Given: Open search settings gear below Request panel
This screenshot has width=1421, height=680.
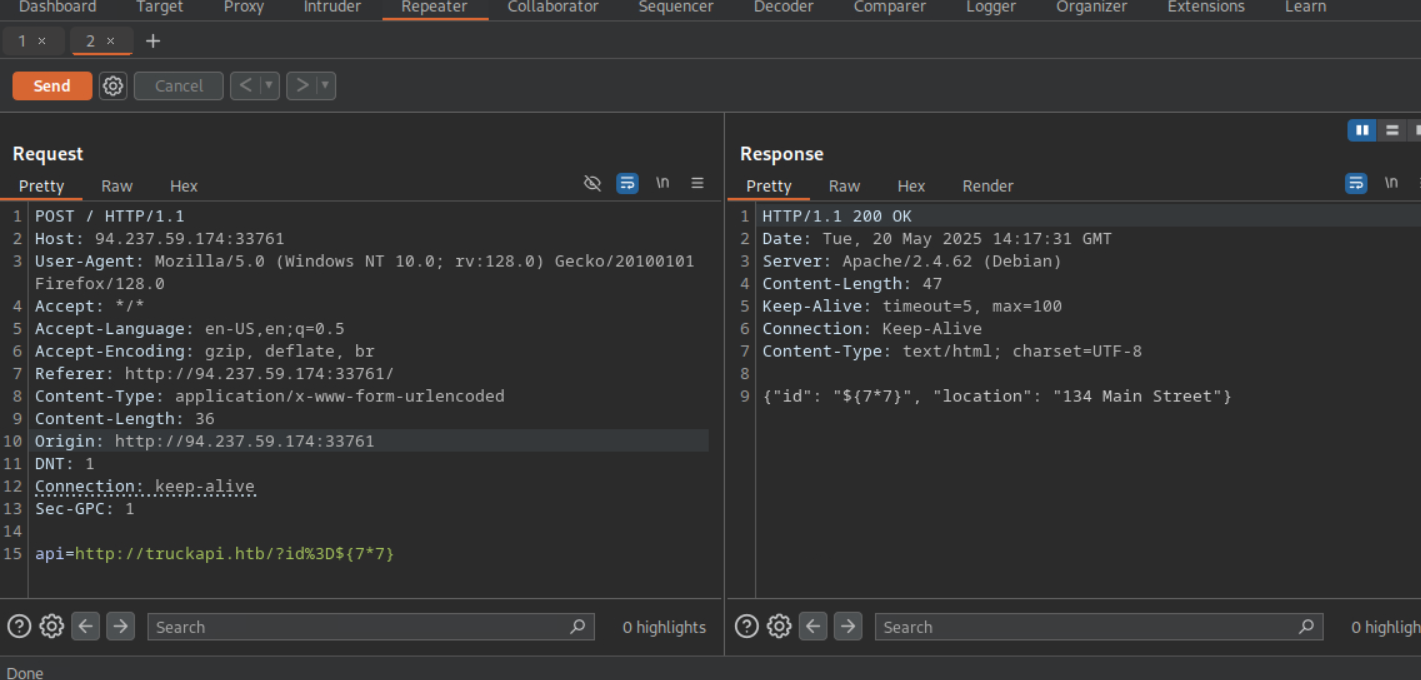Looking at the screenshot, I should (x=52, y=627).
